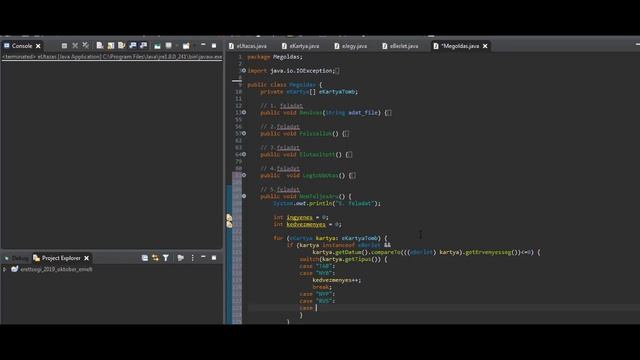
Task: Expand the folded method at line 57
Action: [x=244, y=133]
